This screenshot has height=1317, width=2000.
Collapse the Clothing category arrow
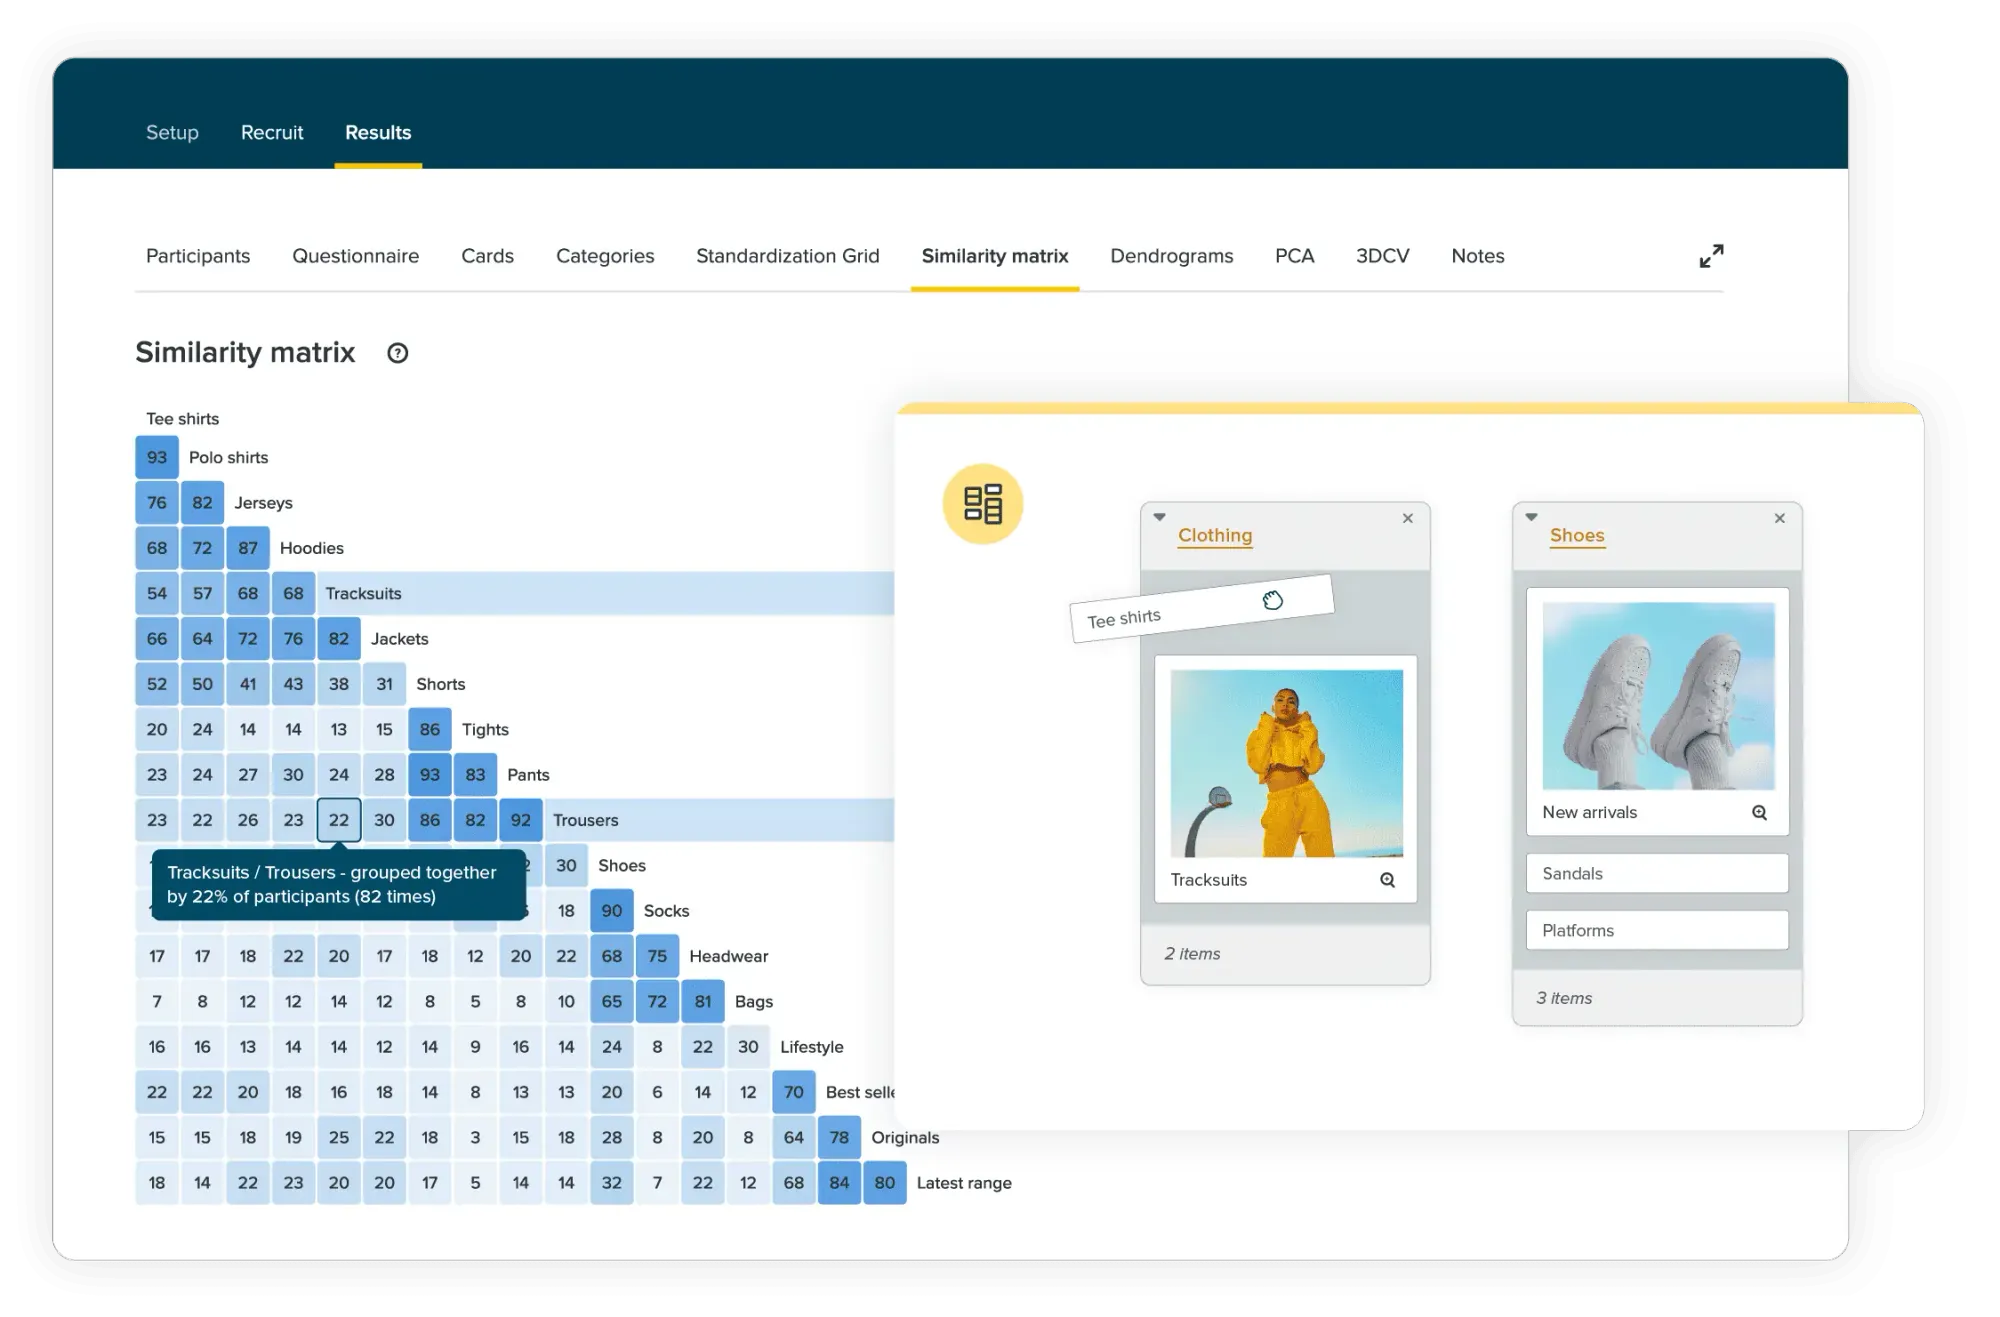tap(1159, 517)
